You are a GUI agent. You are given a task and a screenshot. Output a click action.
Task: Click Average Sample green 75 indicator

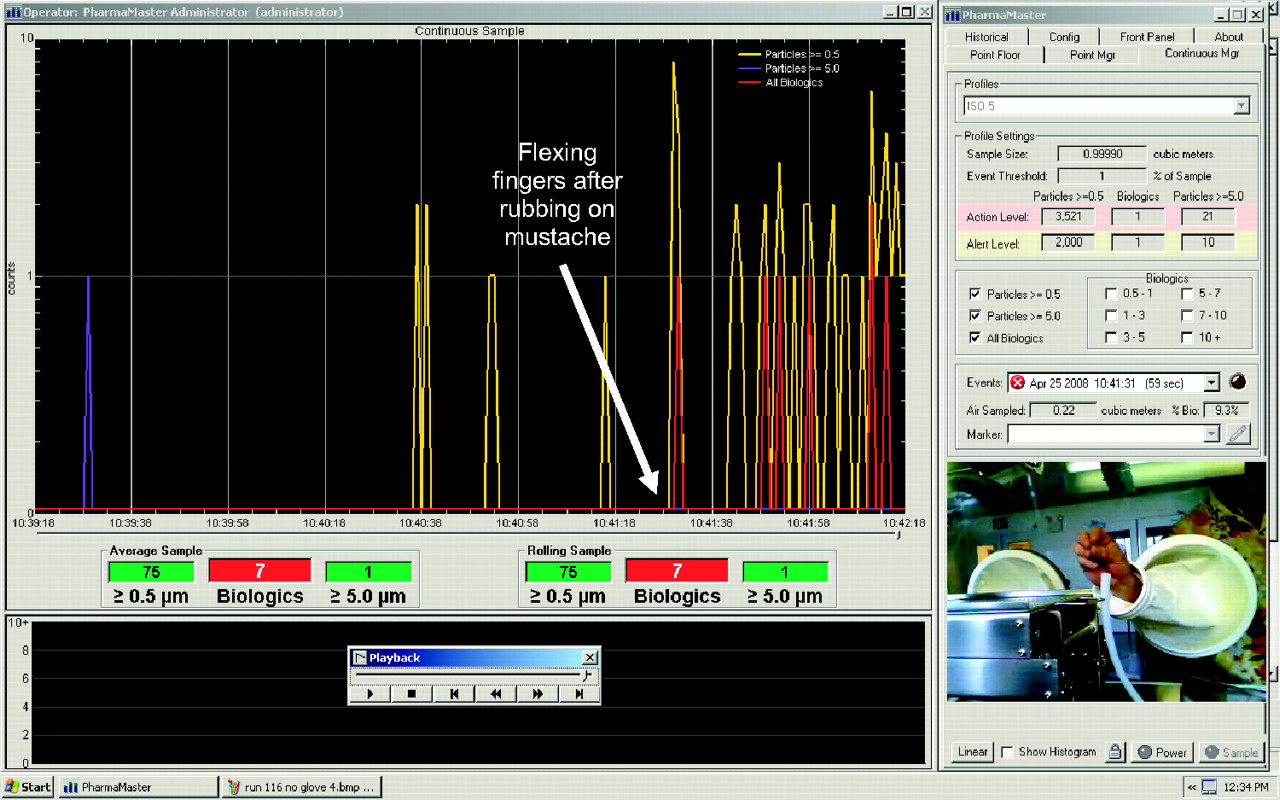click(x=151, y=572)
